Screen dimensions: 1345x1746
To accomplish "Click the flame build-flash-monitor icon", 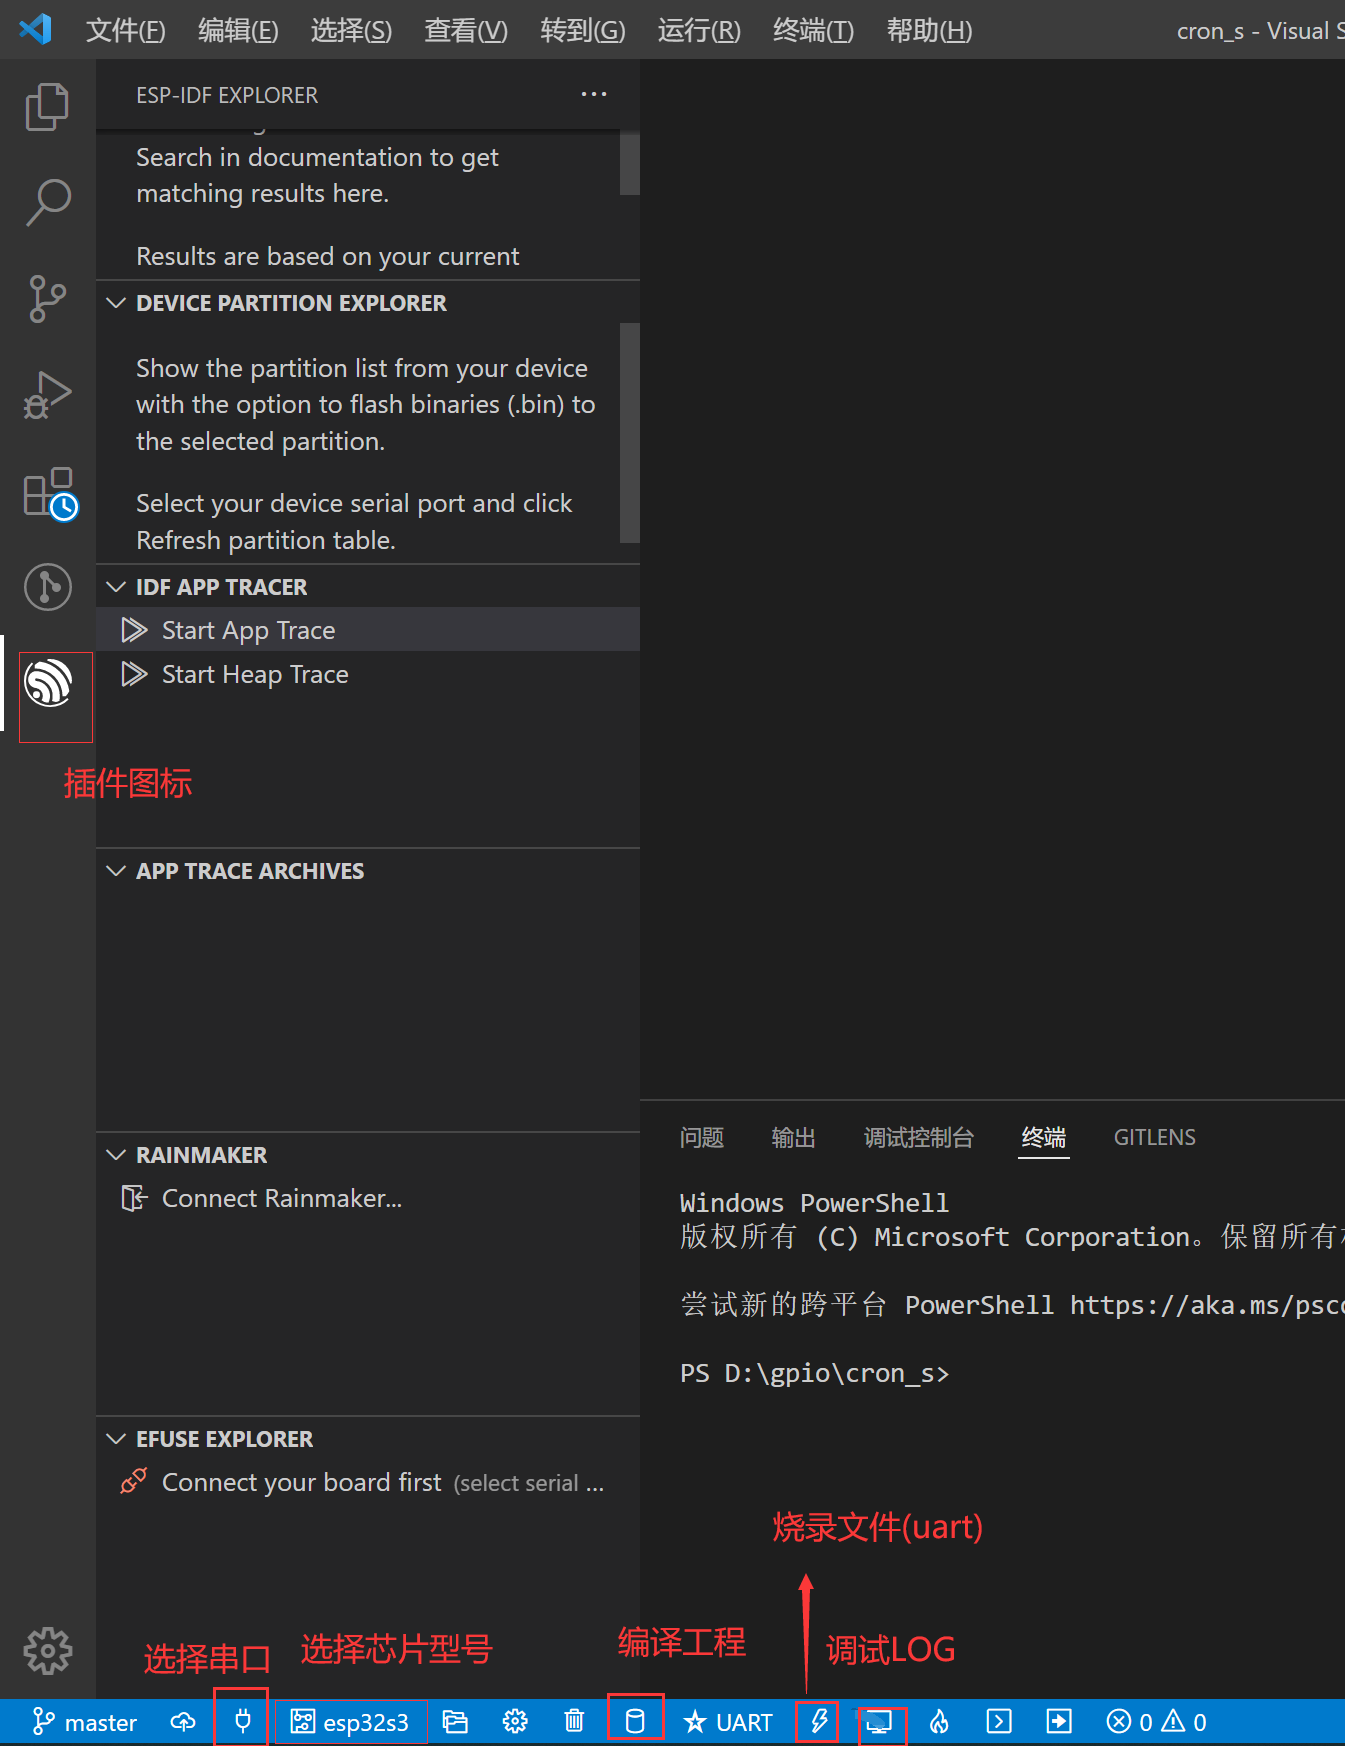I will point(939,1721).
